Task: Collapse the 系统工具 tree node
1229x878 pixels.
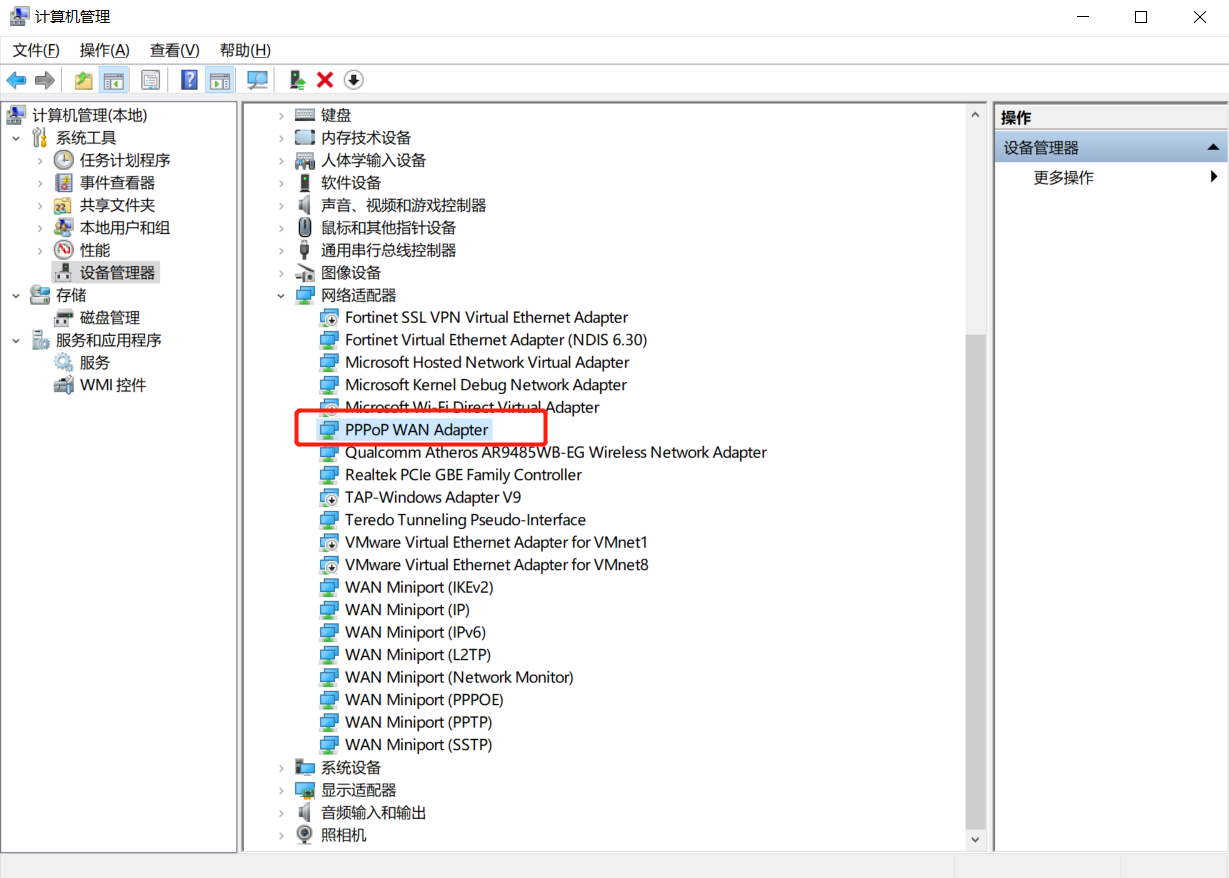Action: coord(16,138)
